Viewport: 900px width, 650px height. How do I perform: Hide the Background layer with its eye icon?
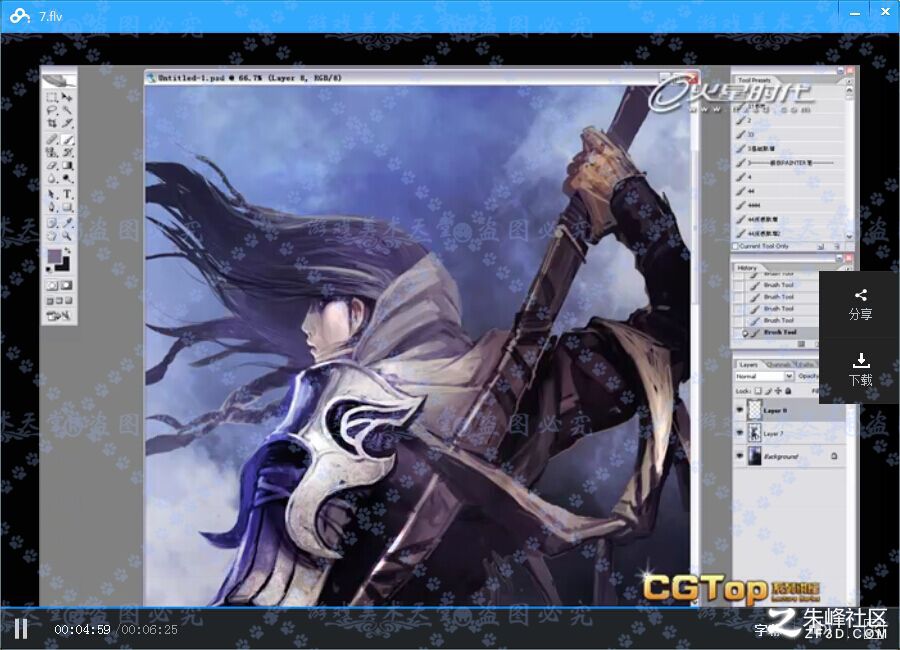pyautogui.click(x=739, y=456)
